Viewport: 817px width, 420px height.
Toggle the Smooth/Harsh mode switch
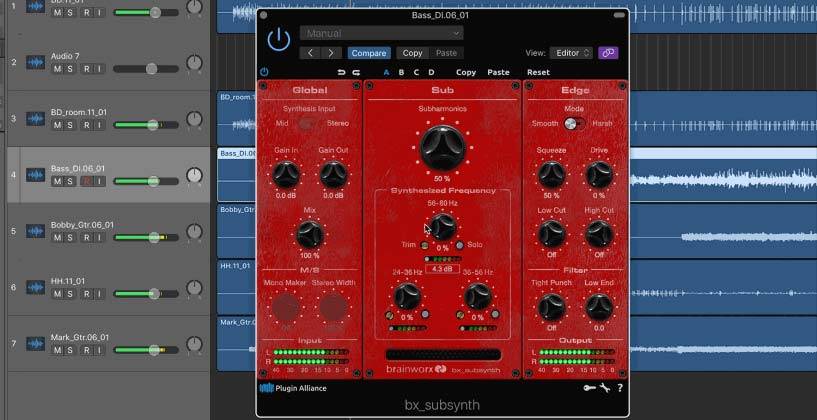[574, 123]
